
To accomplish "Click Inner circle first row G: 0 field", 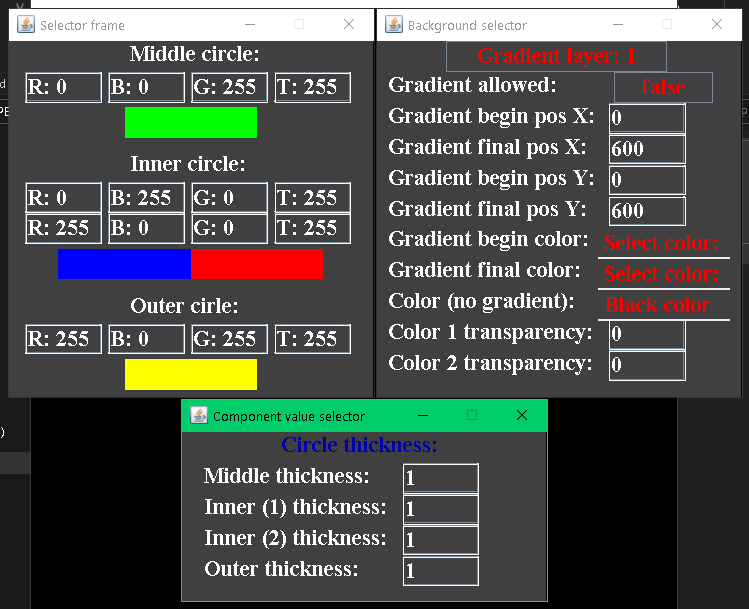I will [230, 198].
